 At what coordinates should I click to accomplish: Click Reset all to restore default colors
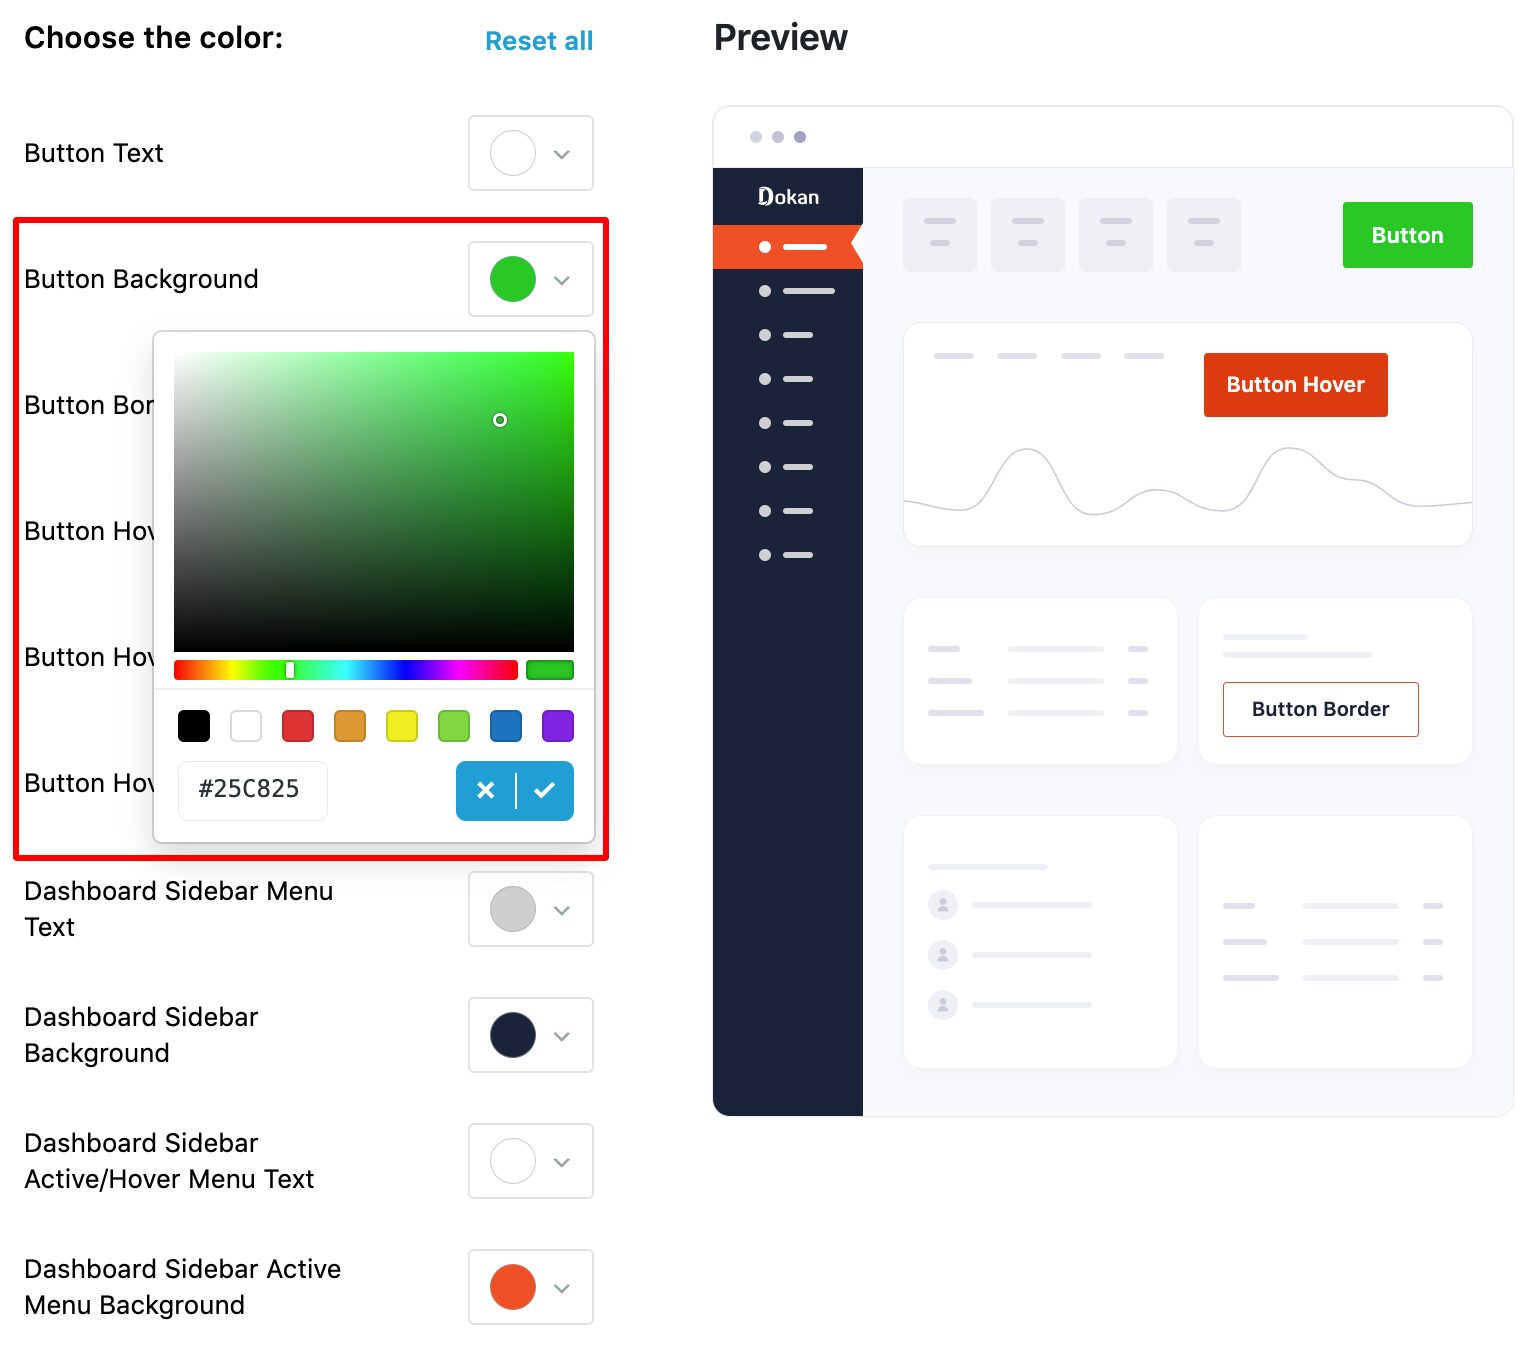pos(538,41)
